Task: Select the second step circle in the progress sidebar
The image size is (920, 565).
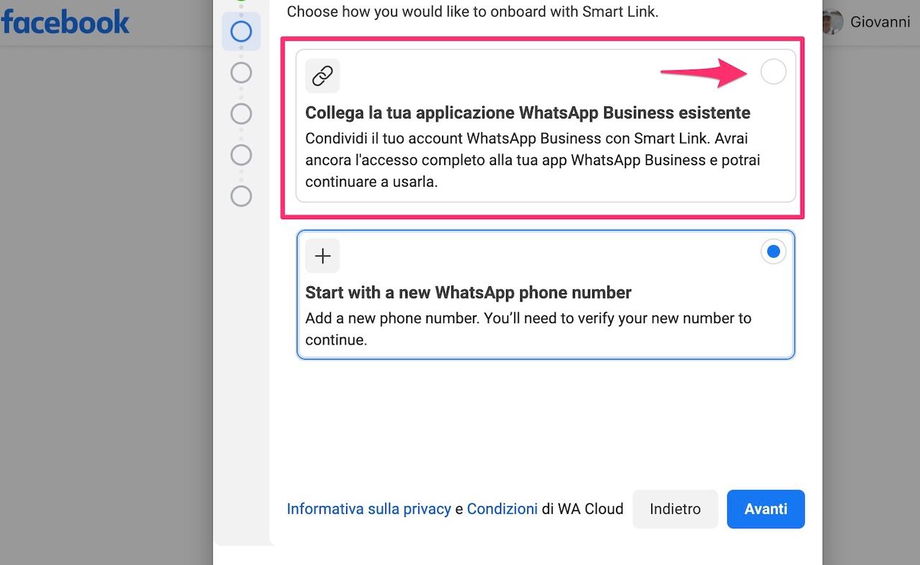Action: 241,72
